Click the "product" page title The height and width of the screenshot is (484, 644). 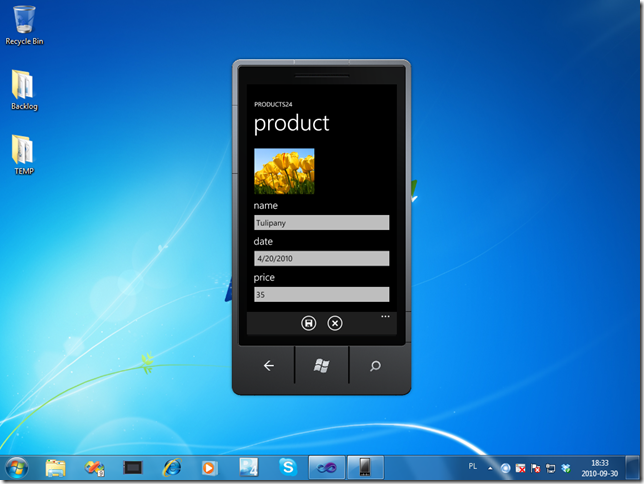(x=291, y=123)
